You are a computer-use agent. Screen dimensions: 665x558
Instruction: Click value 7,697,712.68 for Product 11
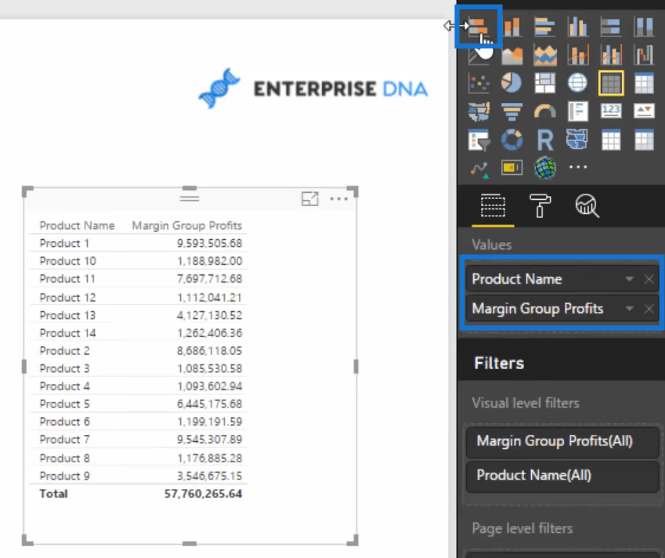(x=210, y=279)
